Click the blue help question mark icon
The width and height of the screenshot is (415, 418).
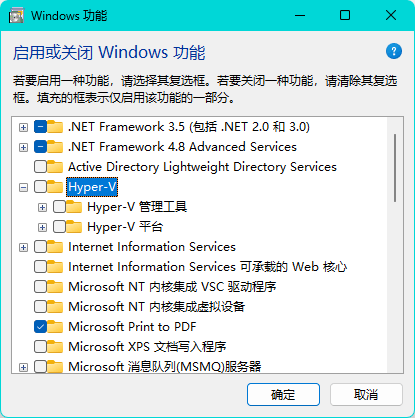pyautogui.click(x=394, y=51)
